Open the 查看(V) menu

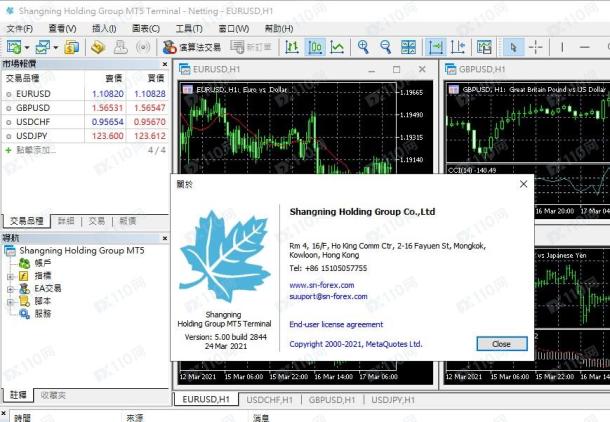coord(62,28)
